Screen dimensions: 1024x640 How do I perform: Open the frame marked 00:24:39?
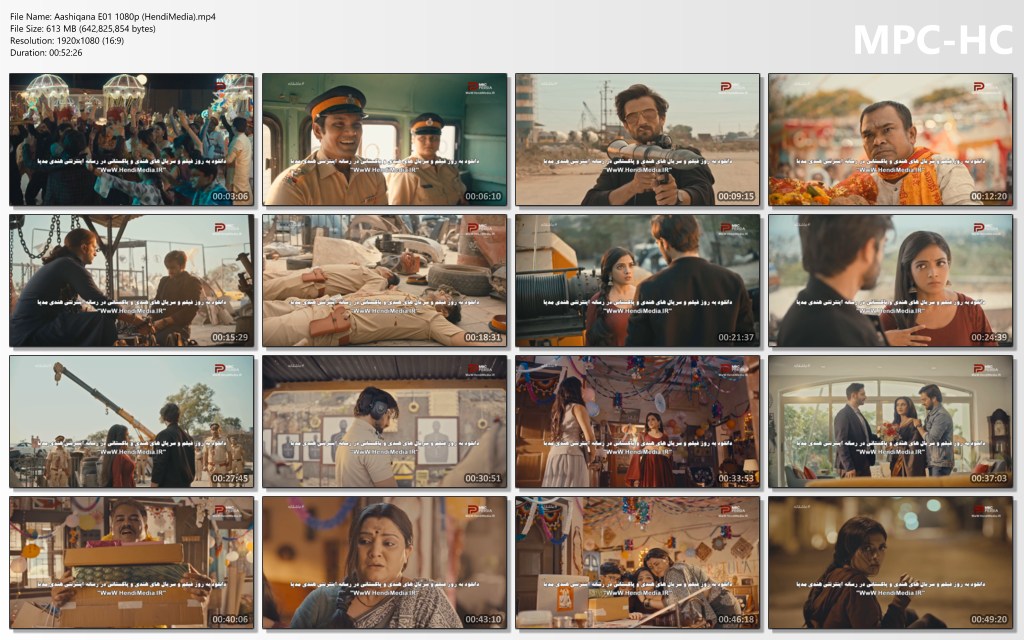(891, 281)
